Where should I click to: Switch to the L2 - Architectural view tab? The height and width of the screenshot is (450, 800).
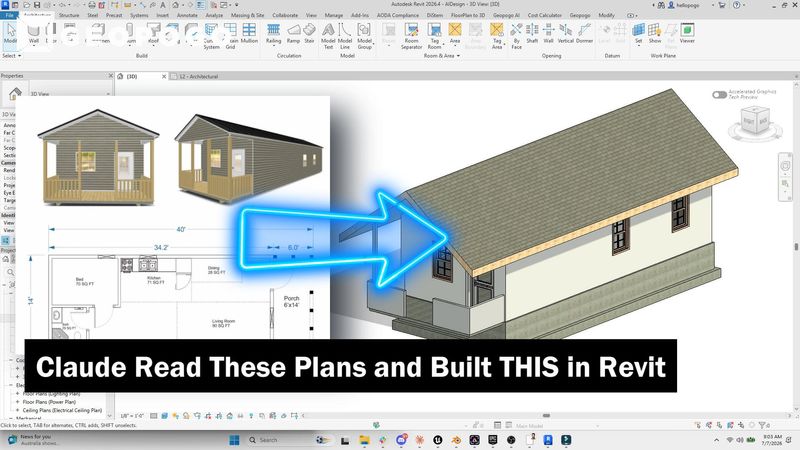(x=198, y=77)
